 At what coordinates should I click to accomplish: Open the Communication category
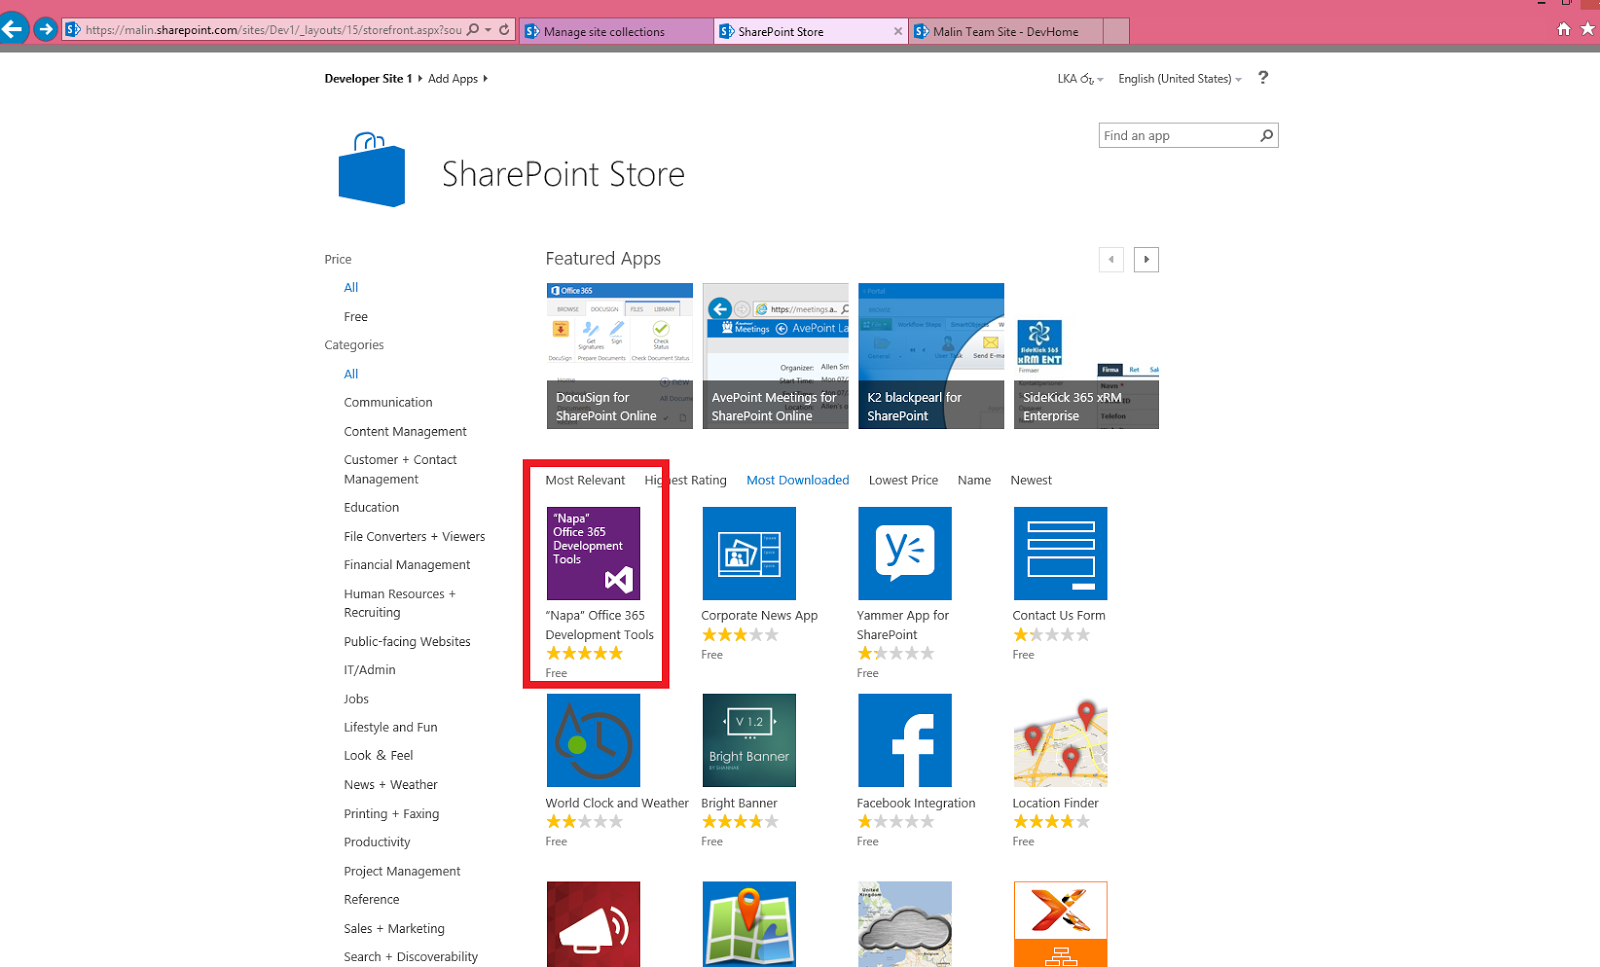tap(388, 403)
